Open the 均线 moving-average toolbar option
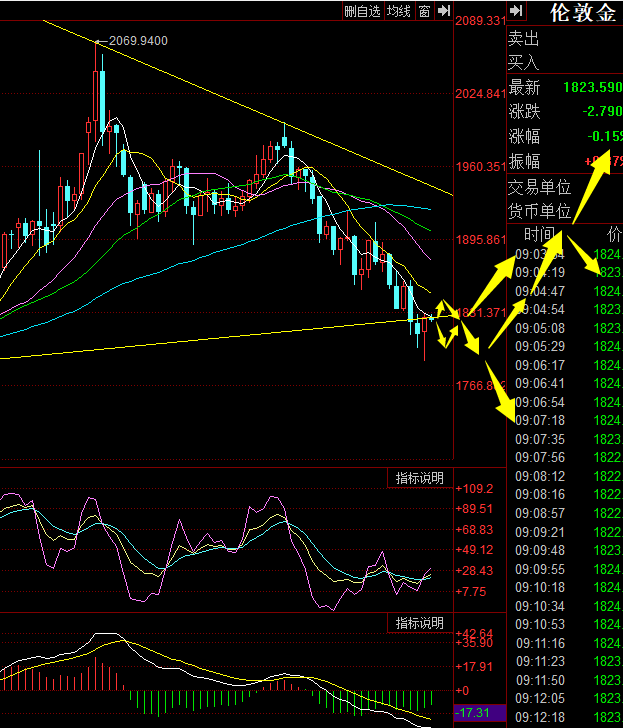 [x=399, y=11]
